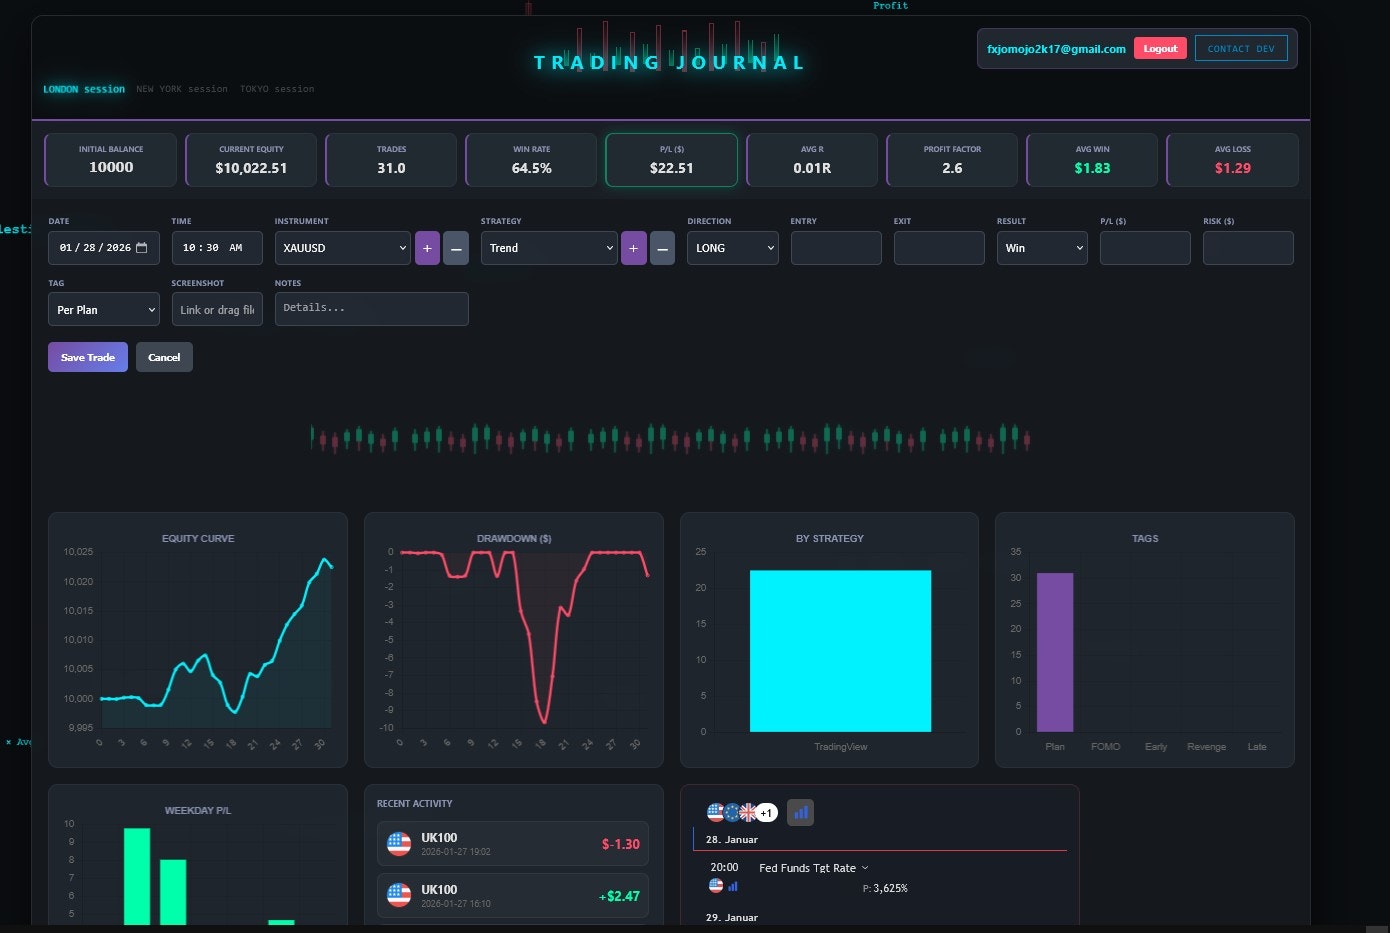The width and height of the screenshot is (1390, 933).
Task: Click the EU flag icon in the calendar filters
Action: (731, 812)
